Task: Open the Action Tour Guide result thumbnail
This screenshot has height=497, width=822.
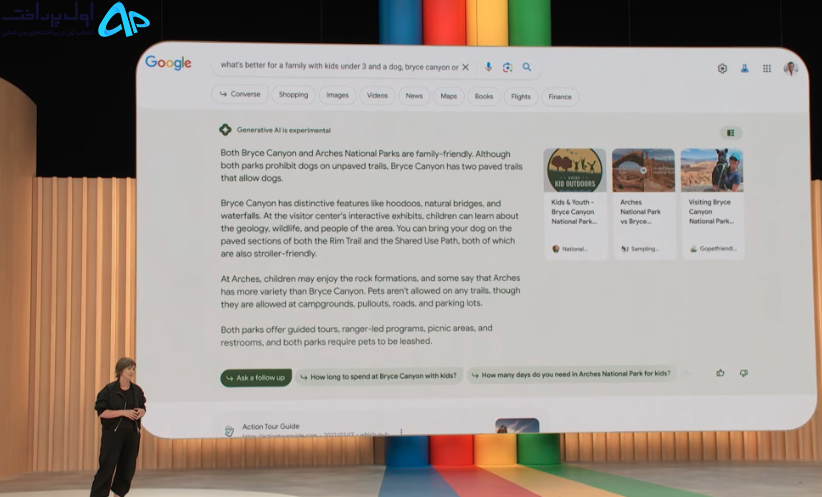Action: 517,425
